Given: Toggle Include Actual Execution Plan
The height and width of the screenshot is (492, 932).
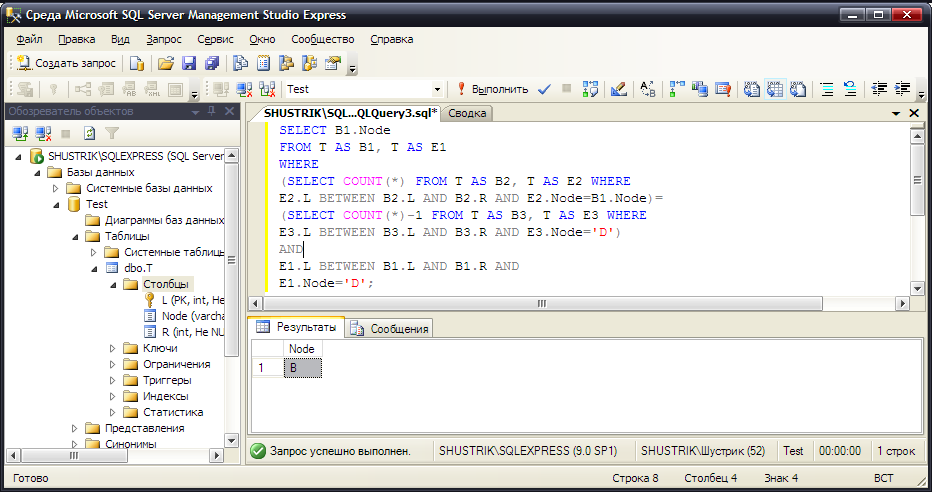Looking at the screenshot, I should pyautogui.click(x=676, y=89).
